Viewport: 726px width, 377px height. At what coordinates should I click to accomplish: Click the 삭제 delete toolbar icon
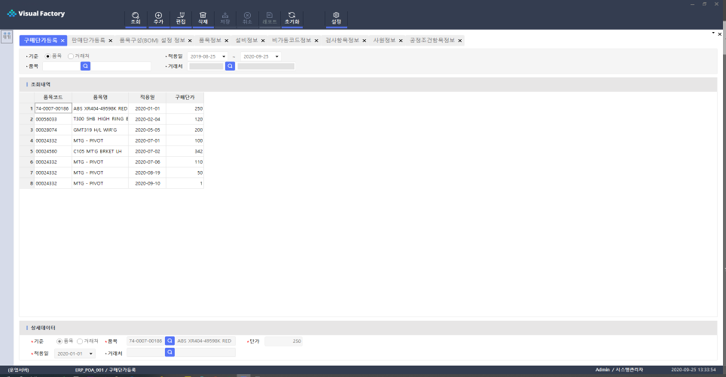[203, 18]
